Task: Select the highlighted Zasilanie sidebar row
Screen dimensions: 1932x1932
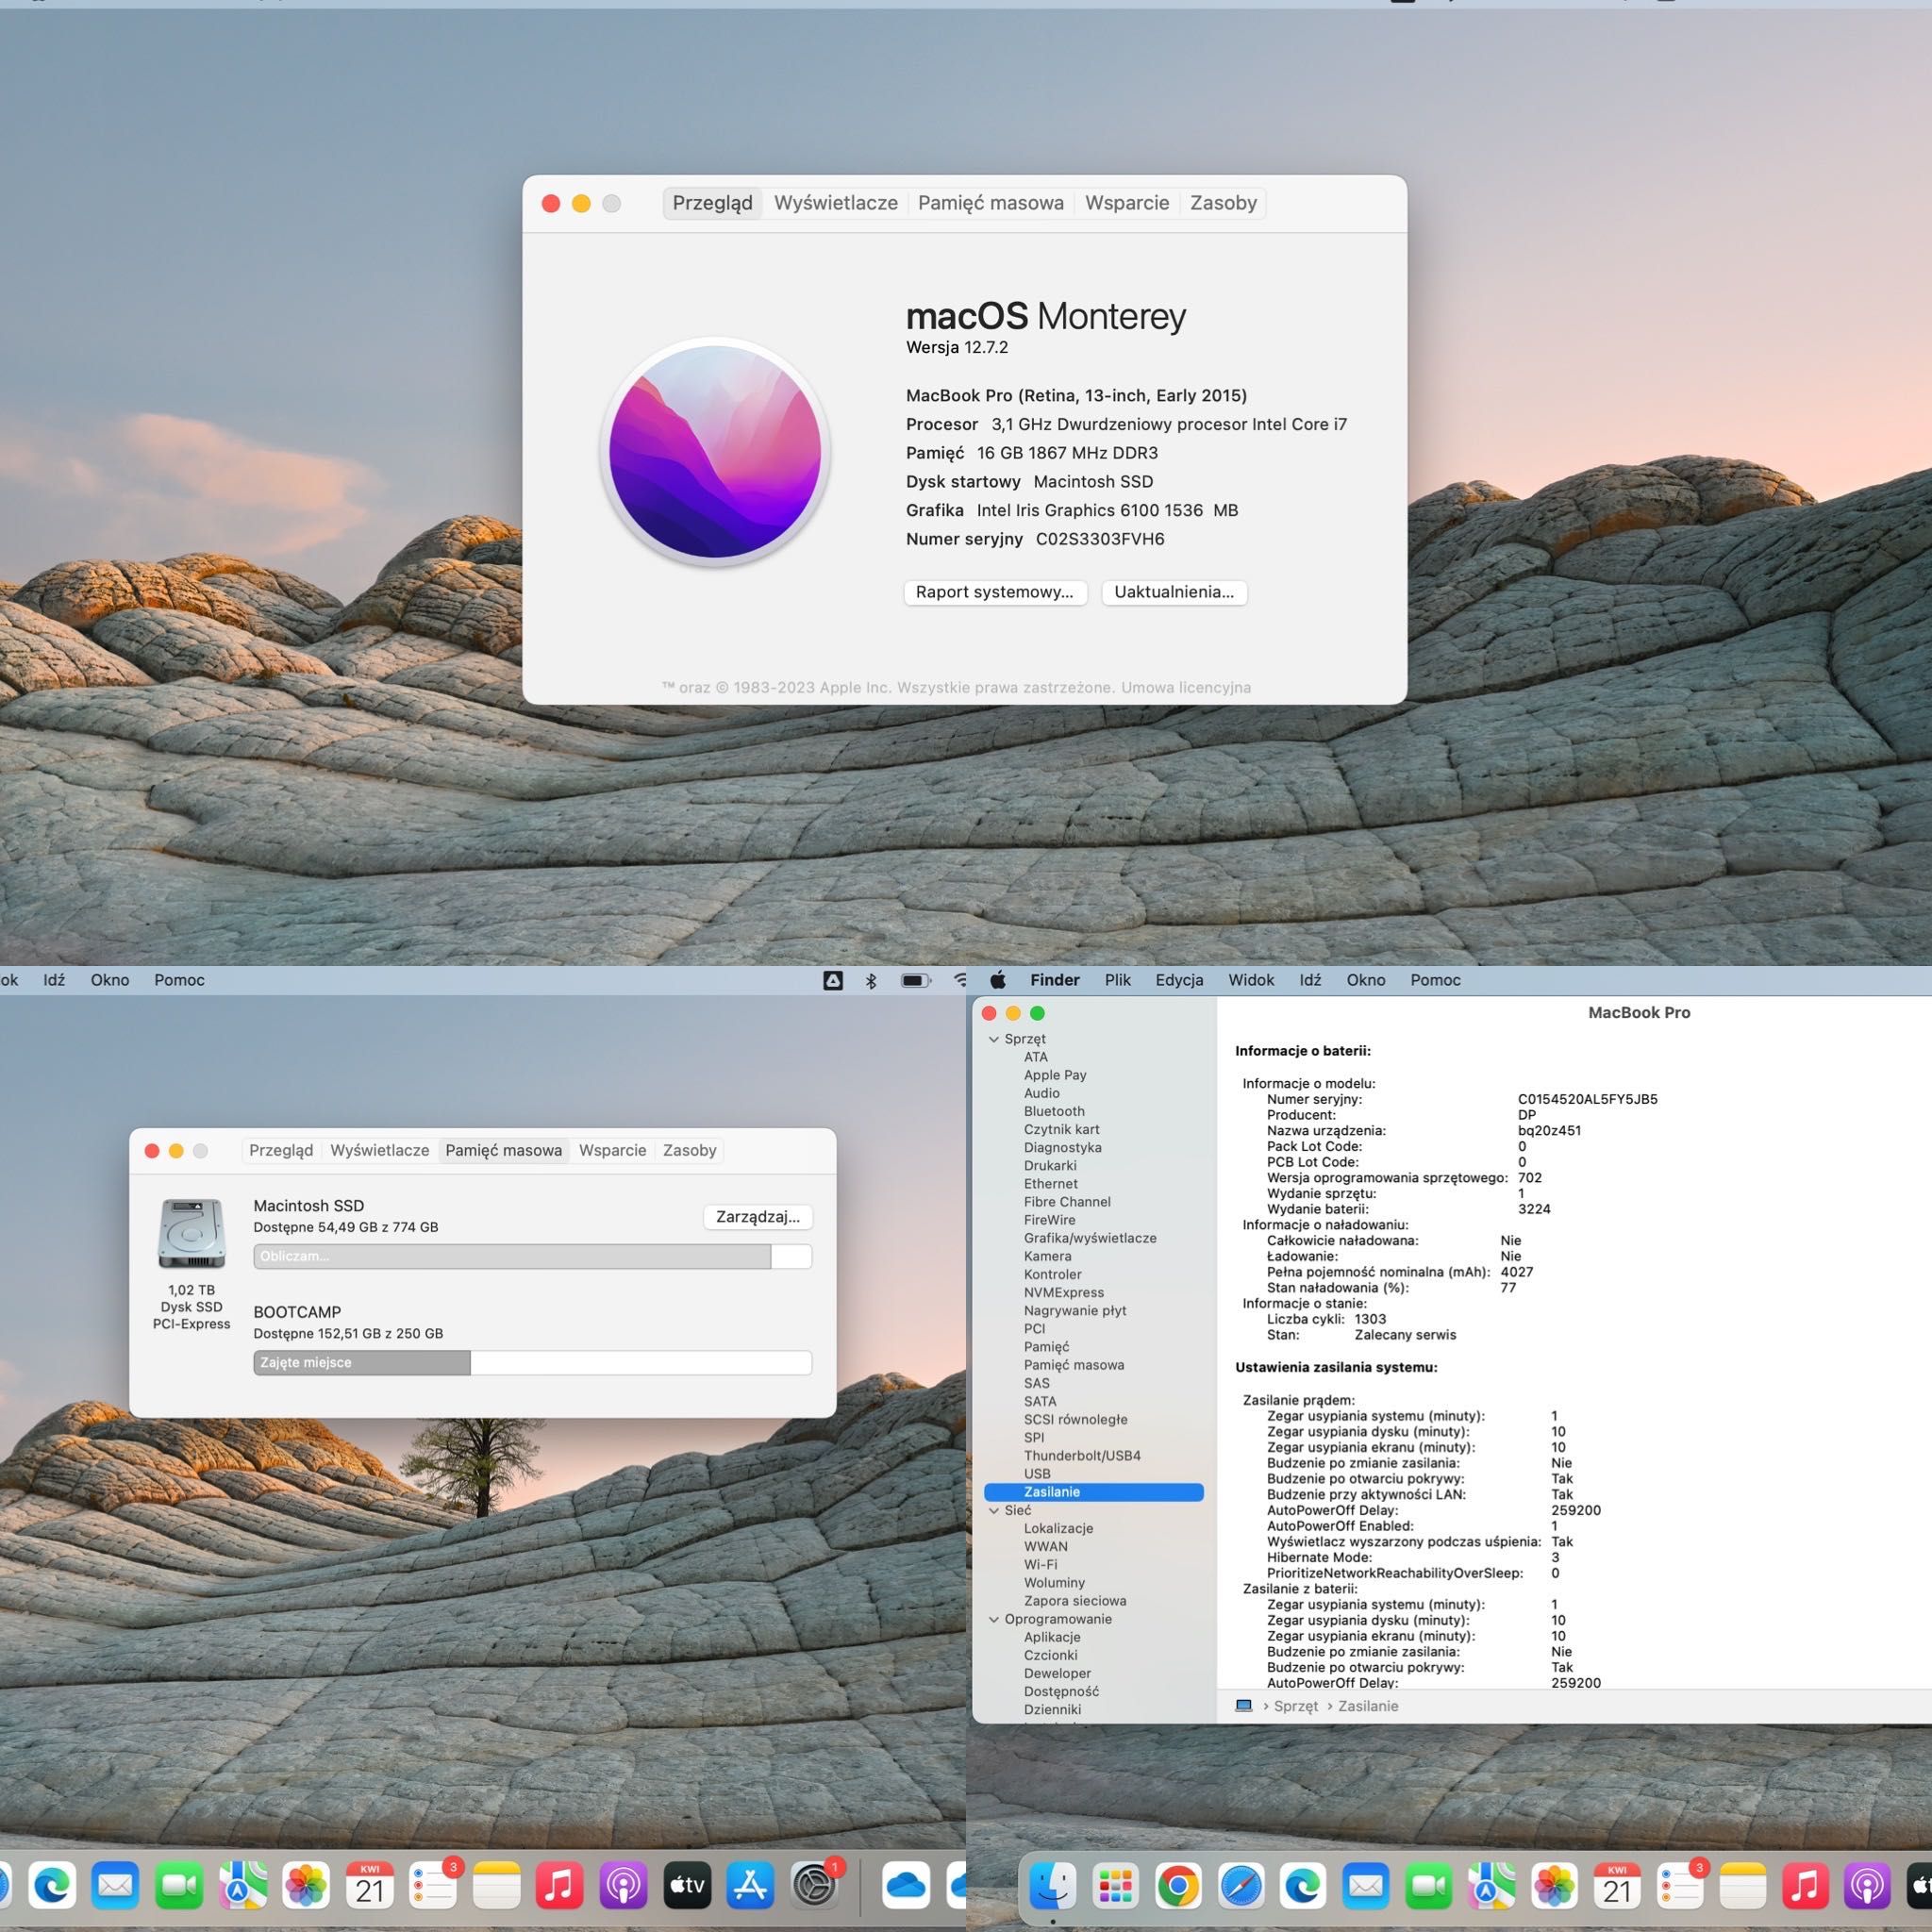Action: pos(1094,1492)
